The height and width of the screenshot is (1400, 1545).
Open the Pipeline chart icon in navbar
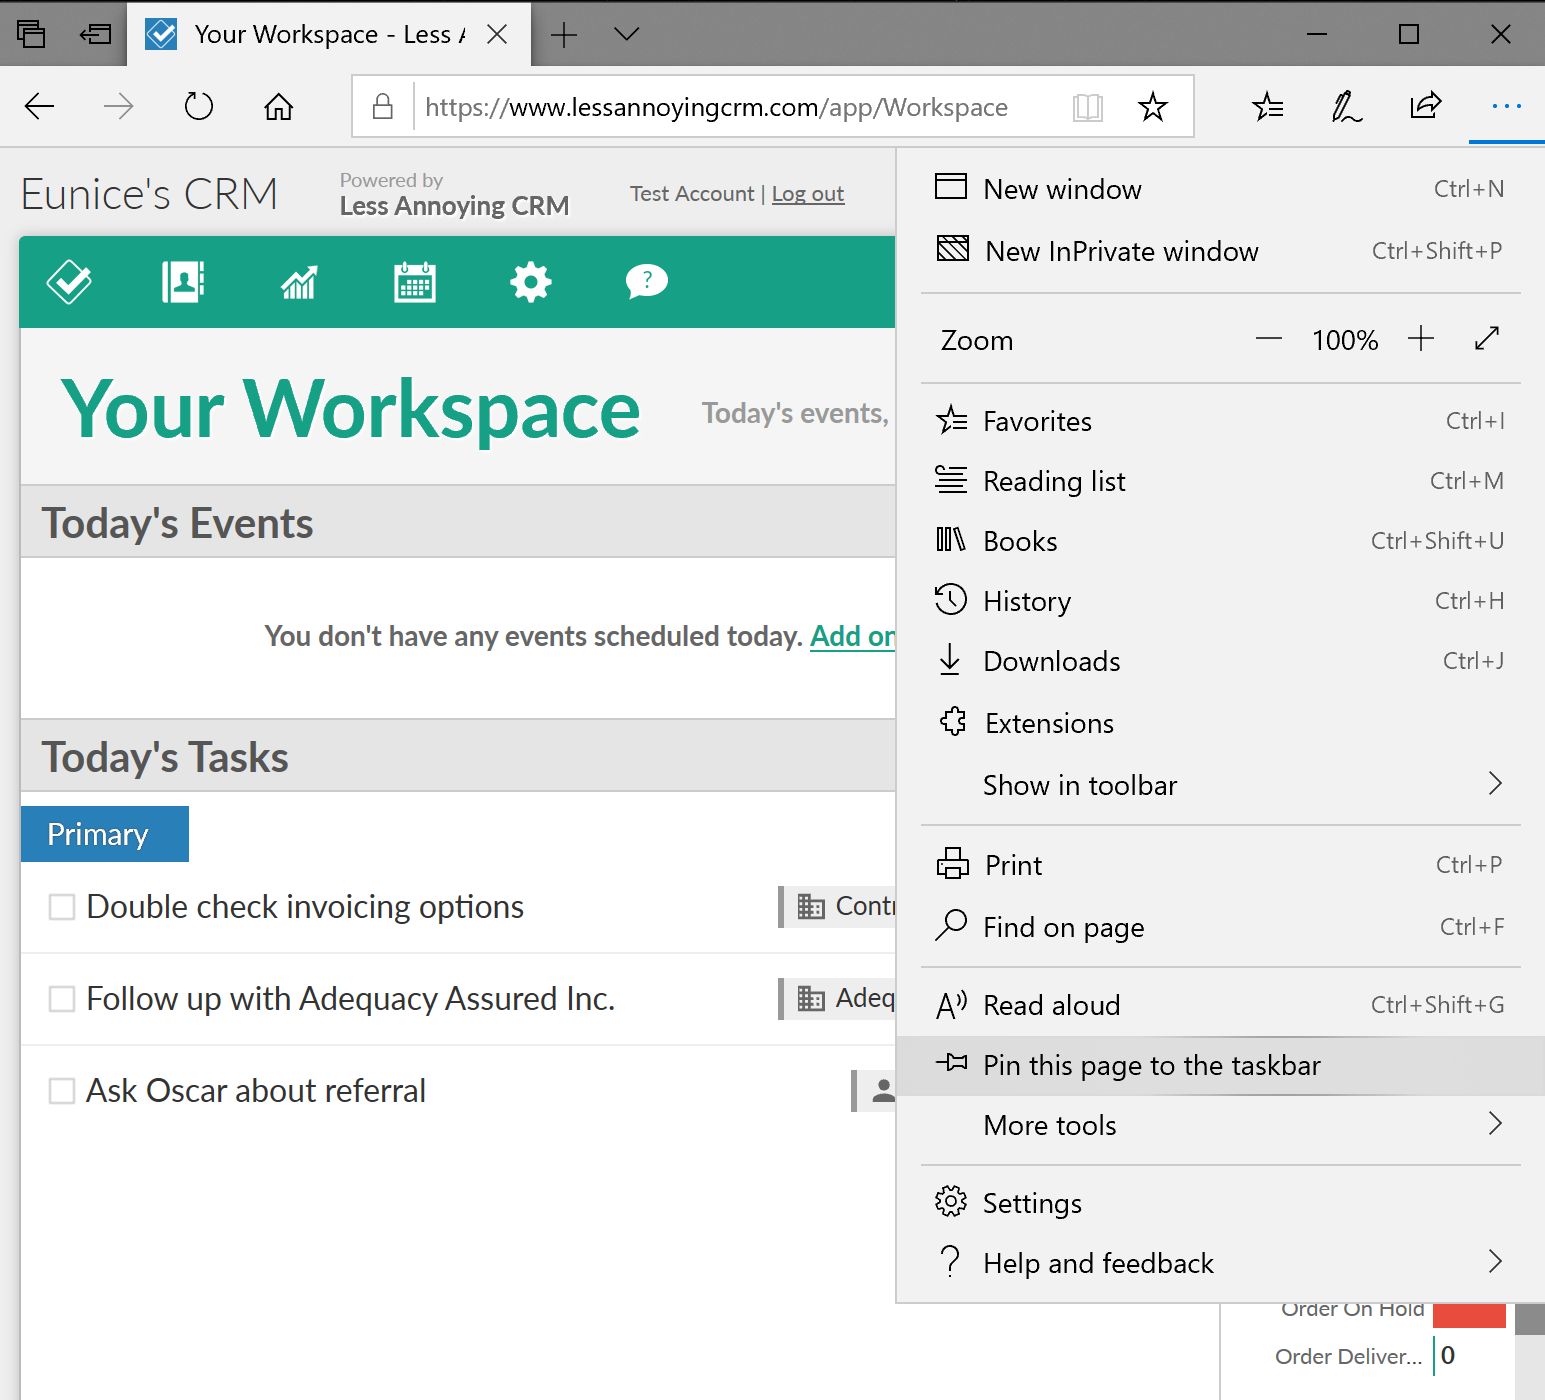[x=299, y=282]
